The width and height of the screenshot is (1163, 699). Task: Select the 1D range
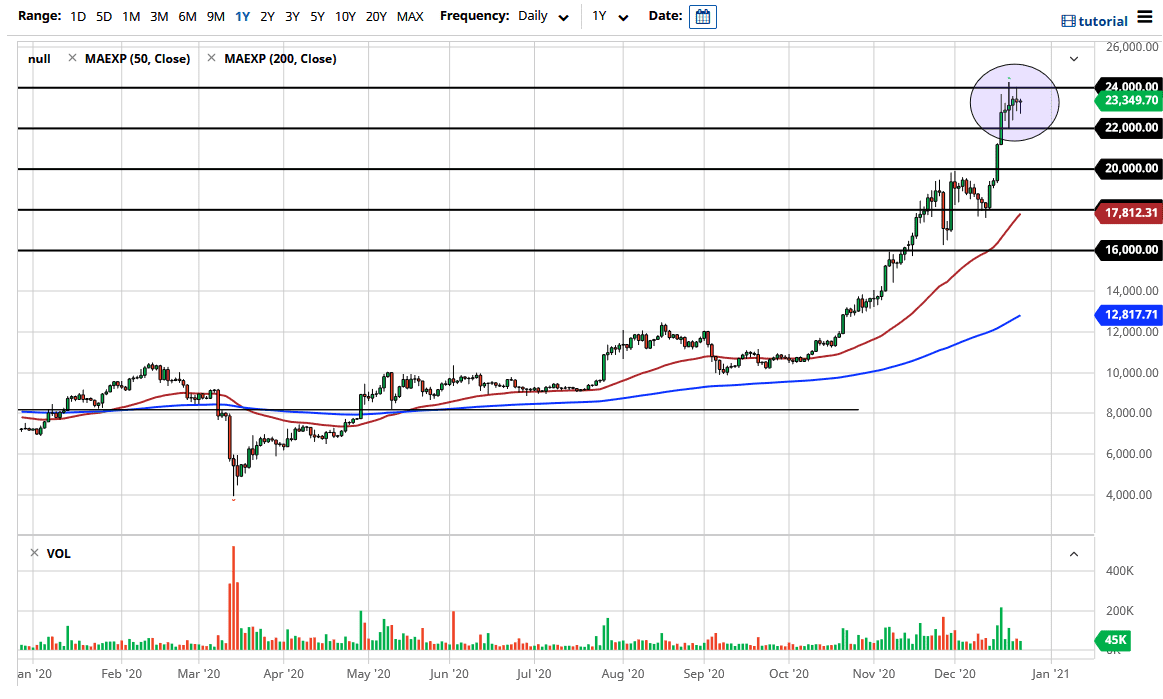click(78, 16)
